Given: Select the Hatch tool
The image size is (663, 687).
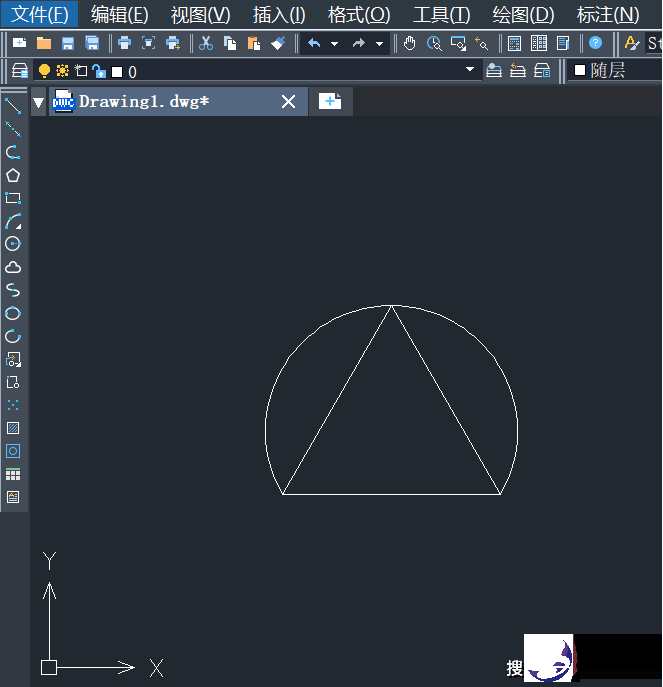Looking at the screenshot, I should [x=13, y=428].
